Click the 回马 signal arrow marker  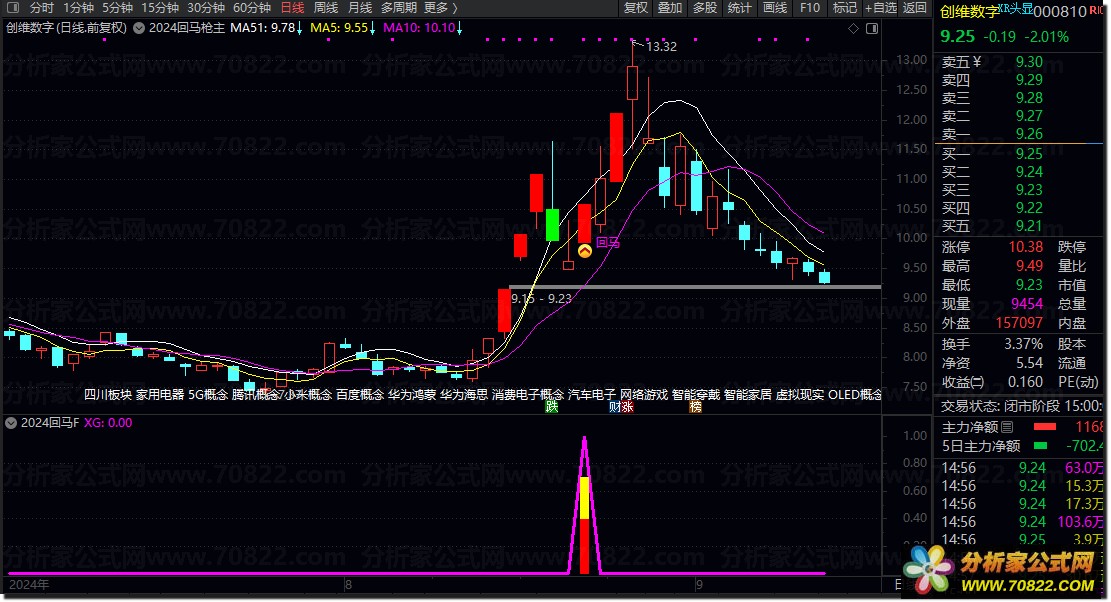[x=585, y=251]
